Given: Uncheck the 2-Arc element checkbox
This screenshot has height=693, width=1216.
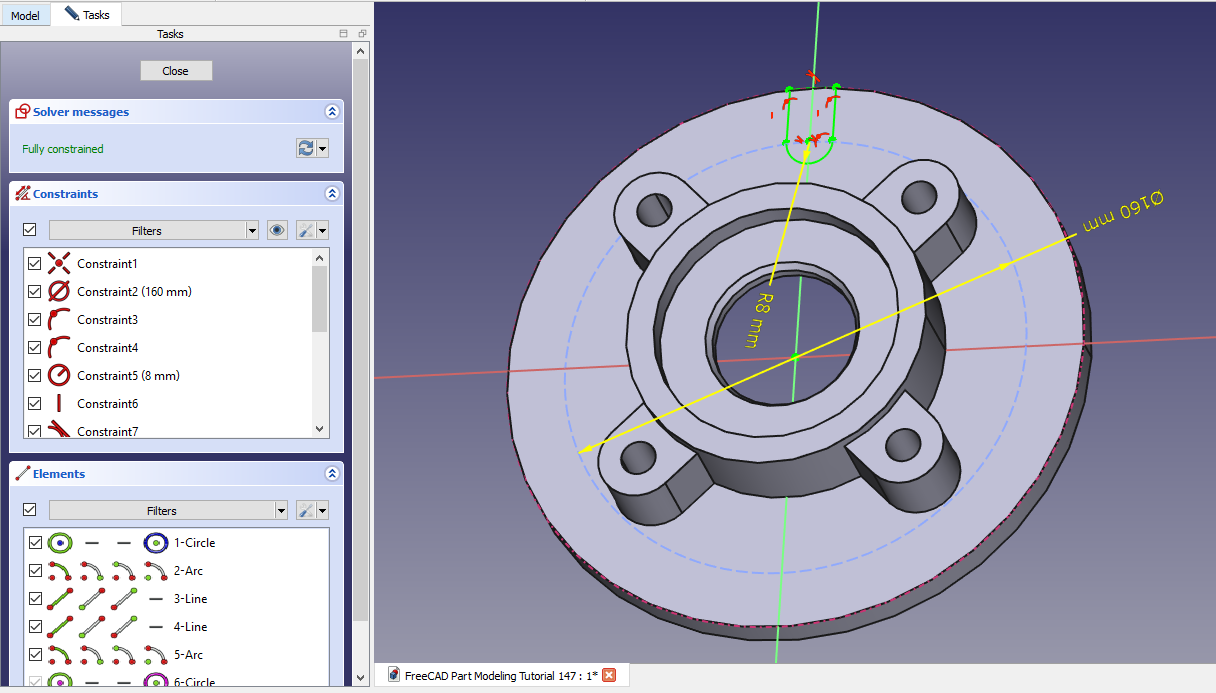Looking at the screenshot, I should (x=35, y=571).
